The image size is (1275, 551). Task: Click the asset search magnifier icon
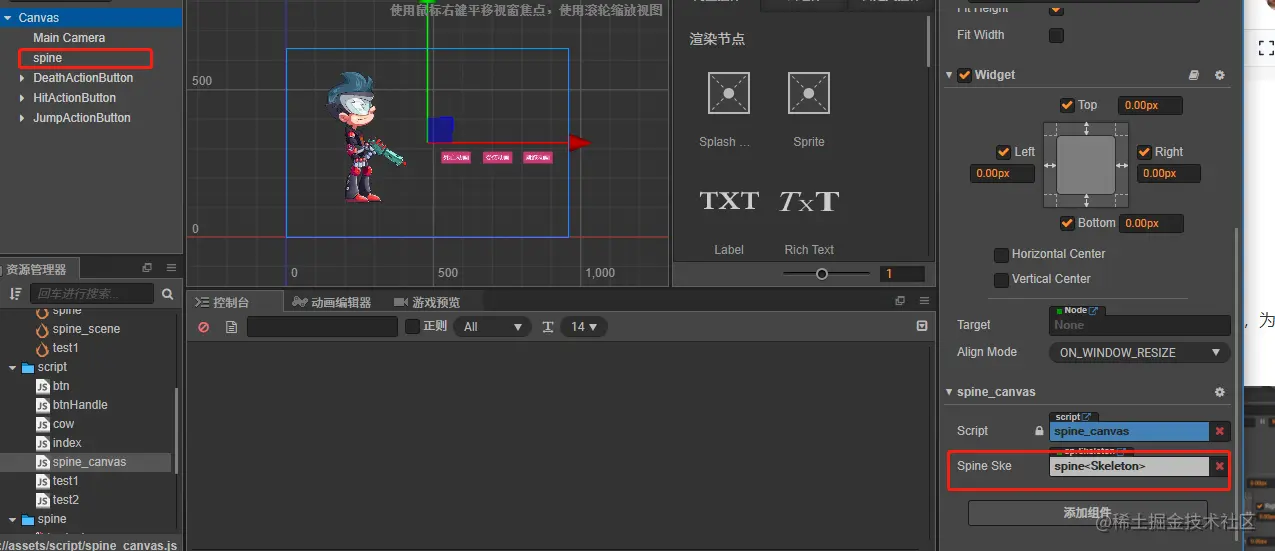(167, 294)
